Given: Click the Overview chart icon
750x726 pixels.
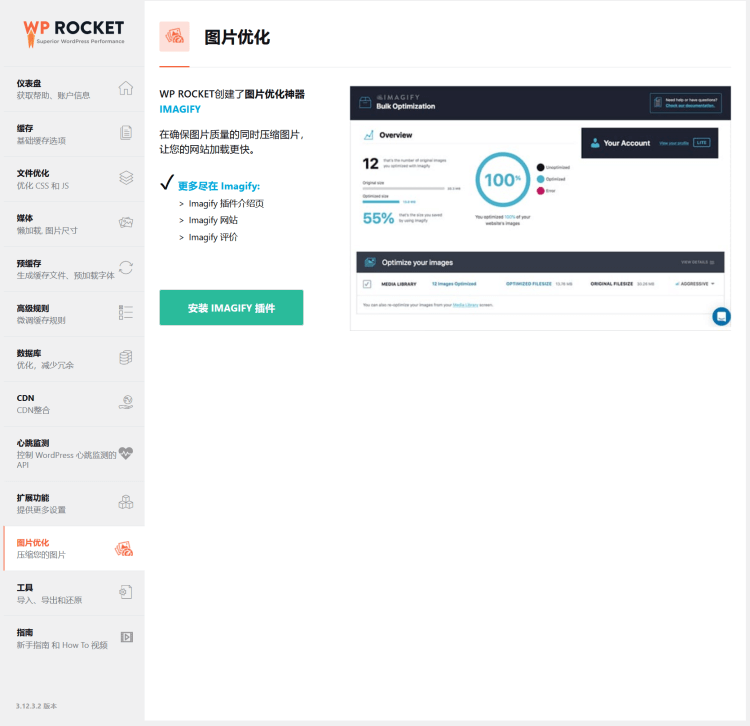Looking at the screenshot, I should [x=368, y=135].
